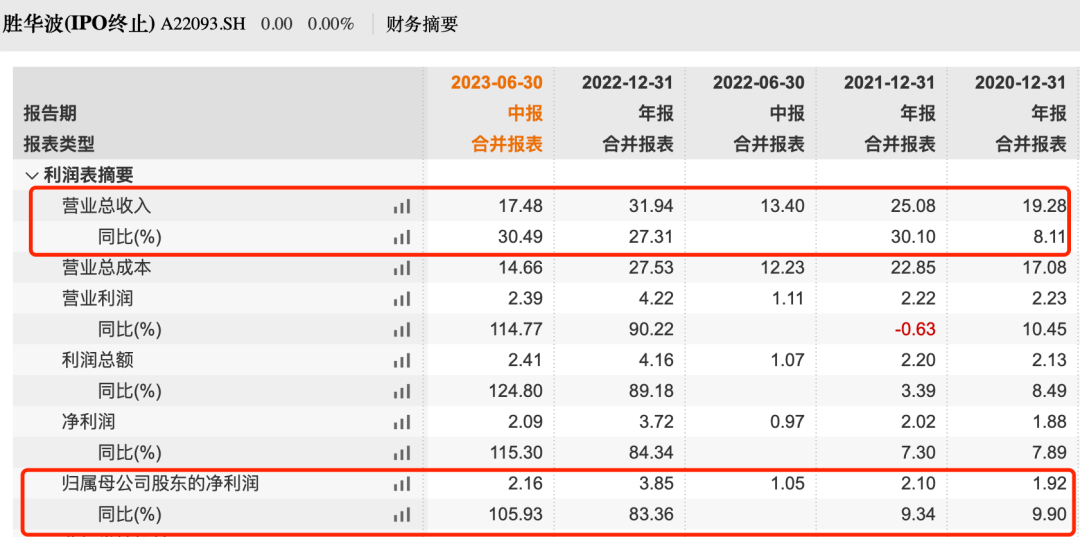Click the 2022-12-31 report period header
1080x537 pixels.
click(x=627, y=83)
